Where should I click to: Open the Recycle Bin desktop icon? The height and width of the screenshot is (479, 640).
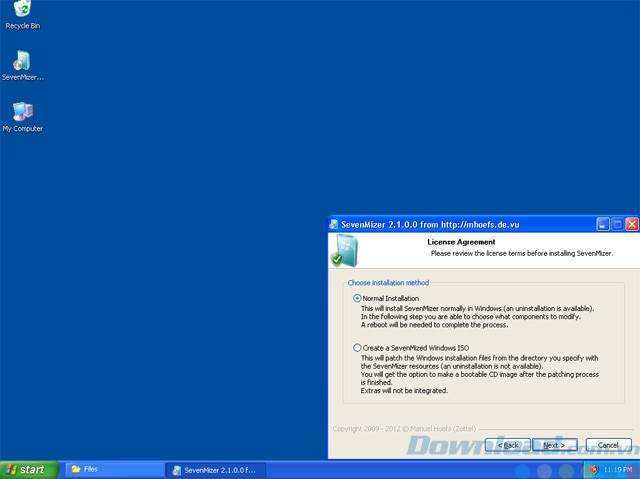click(22, 12)
